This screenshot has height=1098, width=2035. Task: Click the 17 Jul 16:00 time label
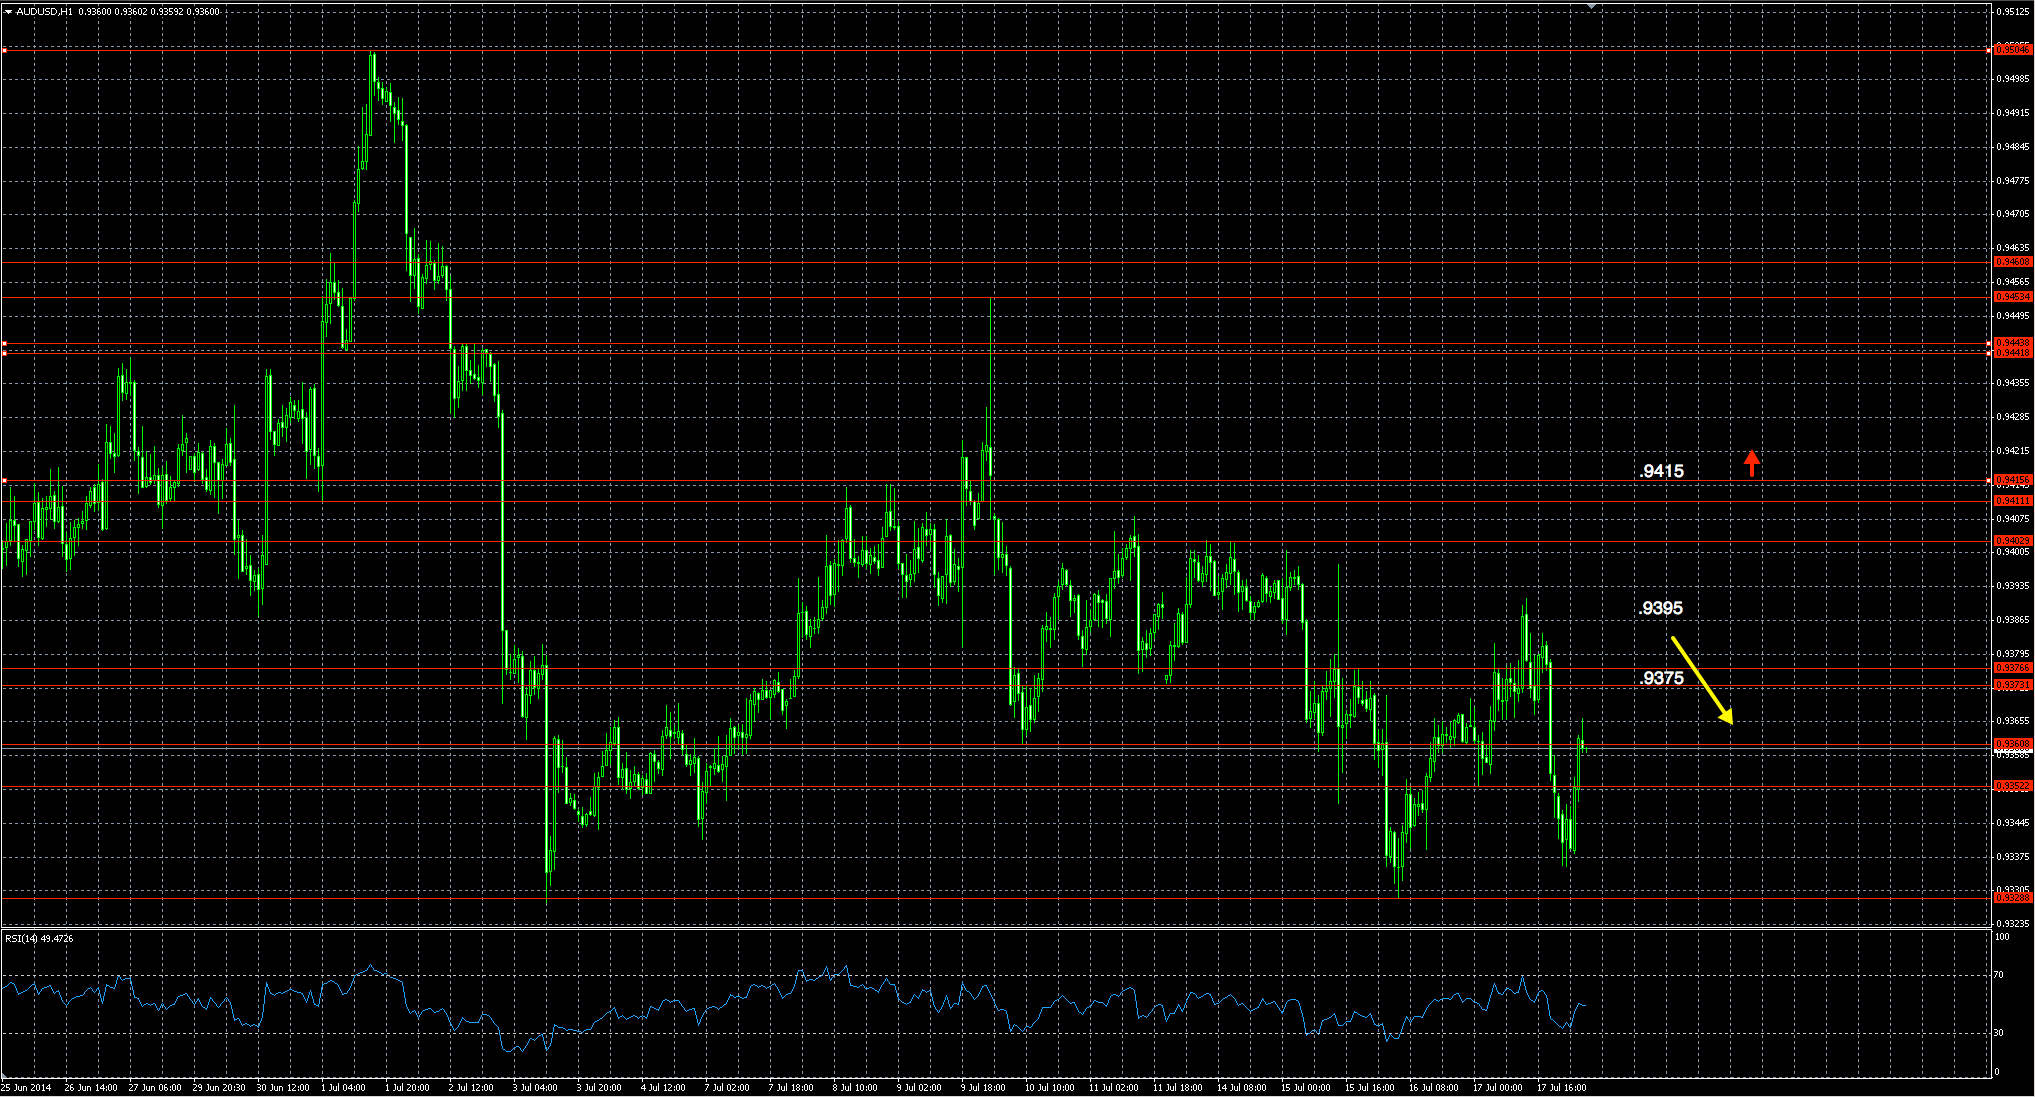pyautogui.click(x=1561, y=1087)
